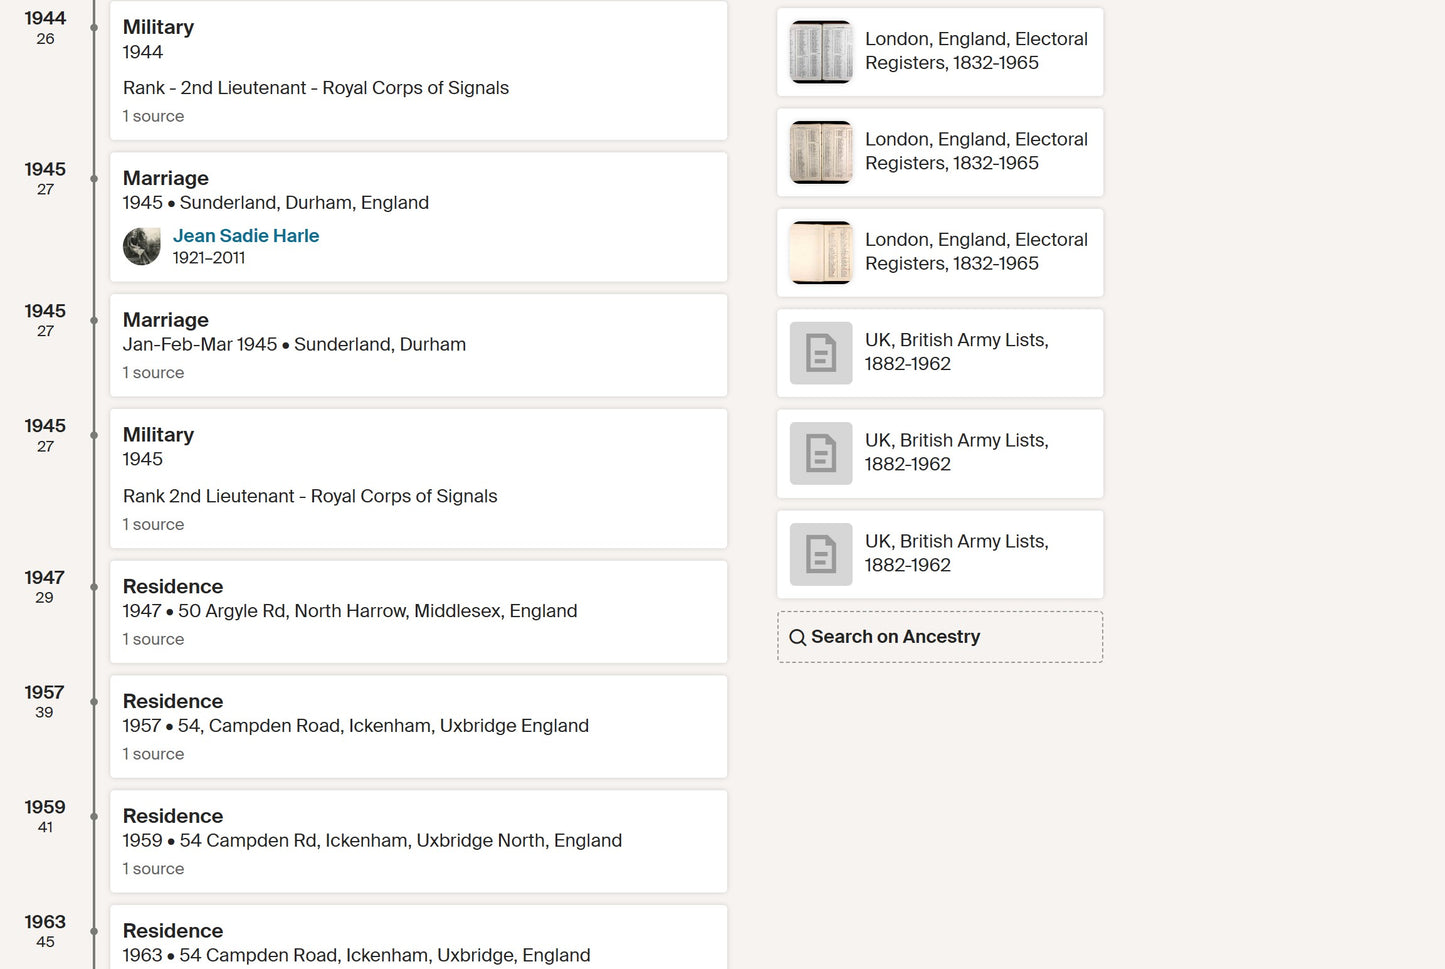
Task: Click timeline dot for 1957 residence
Action: click(94, 702)
